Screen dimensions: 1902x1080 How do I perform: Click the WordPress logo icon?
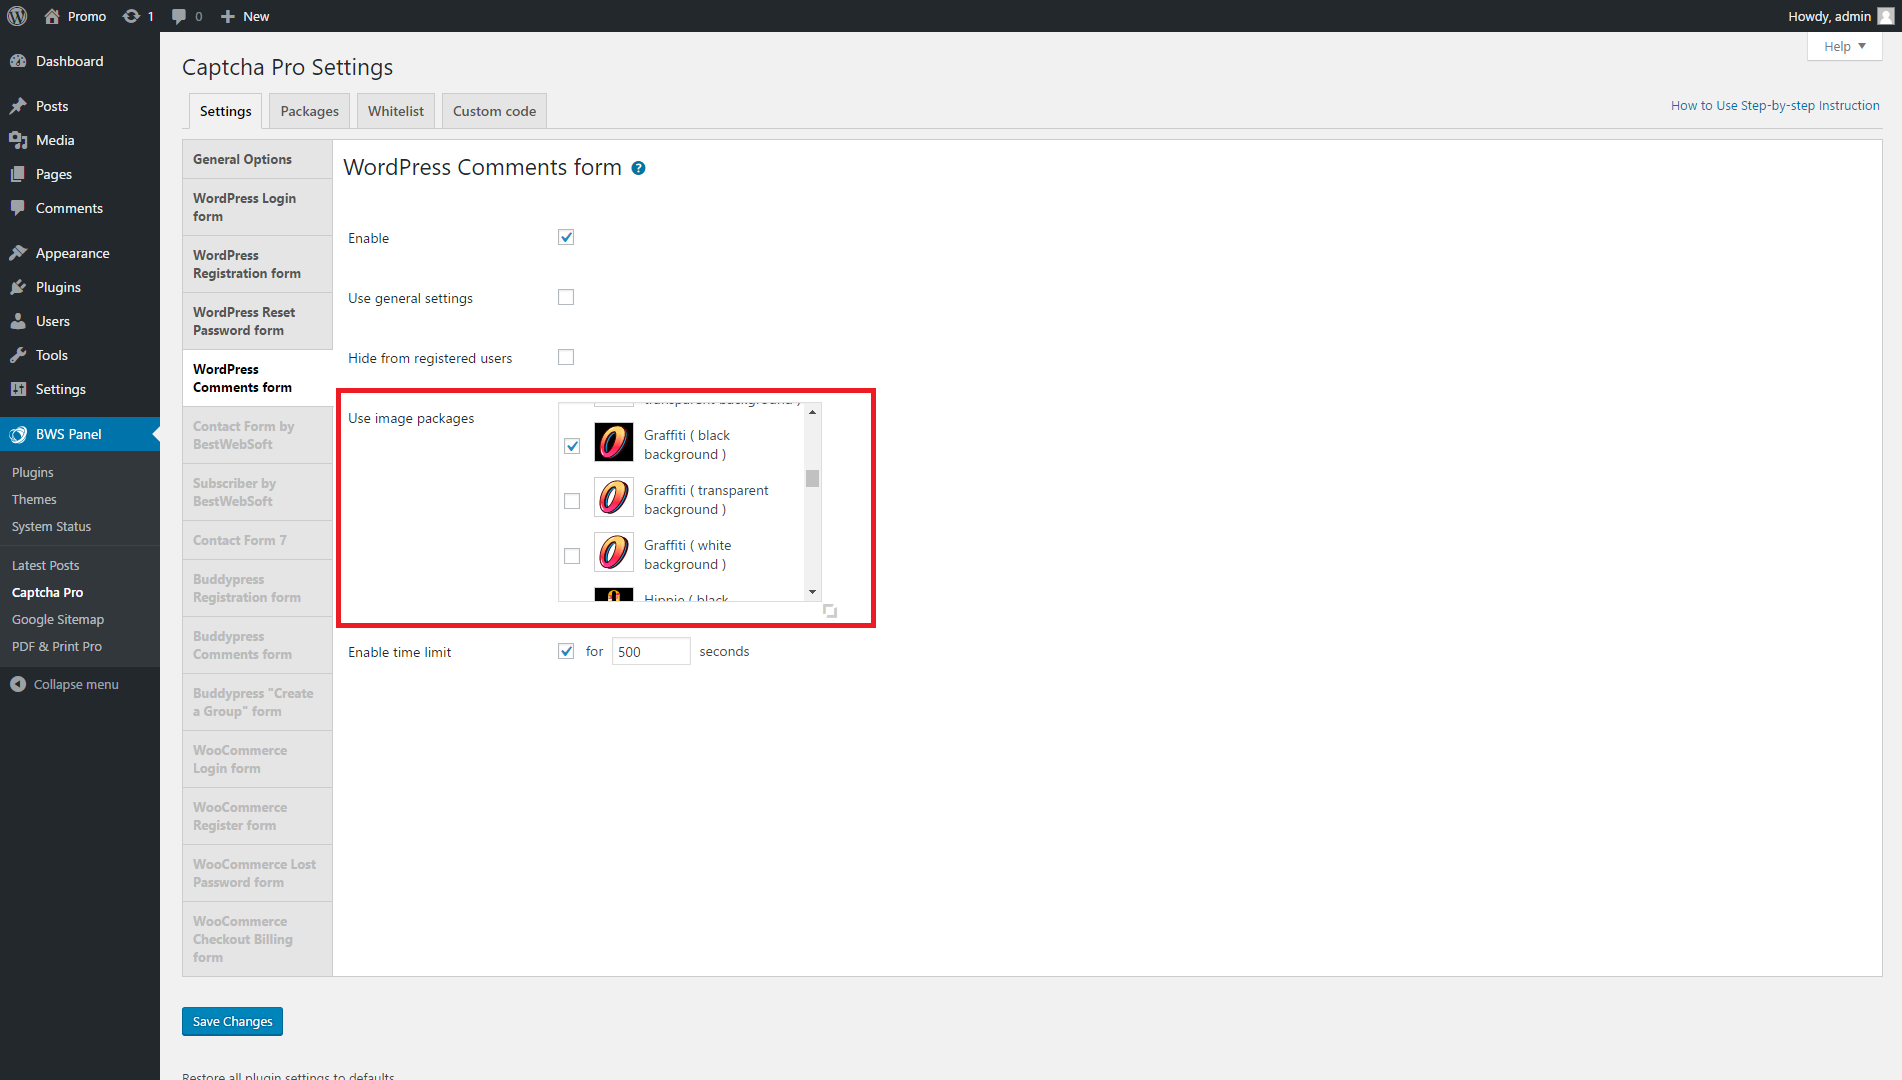point(17,16)
